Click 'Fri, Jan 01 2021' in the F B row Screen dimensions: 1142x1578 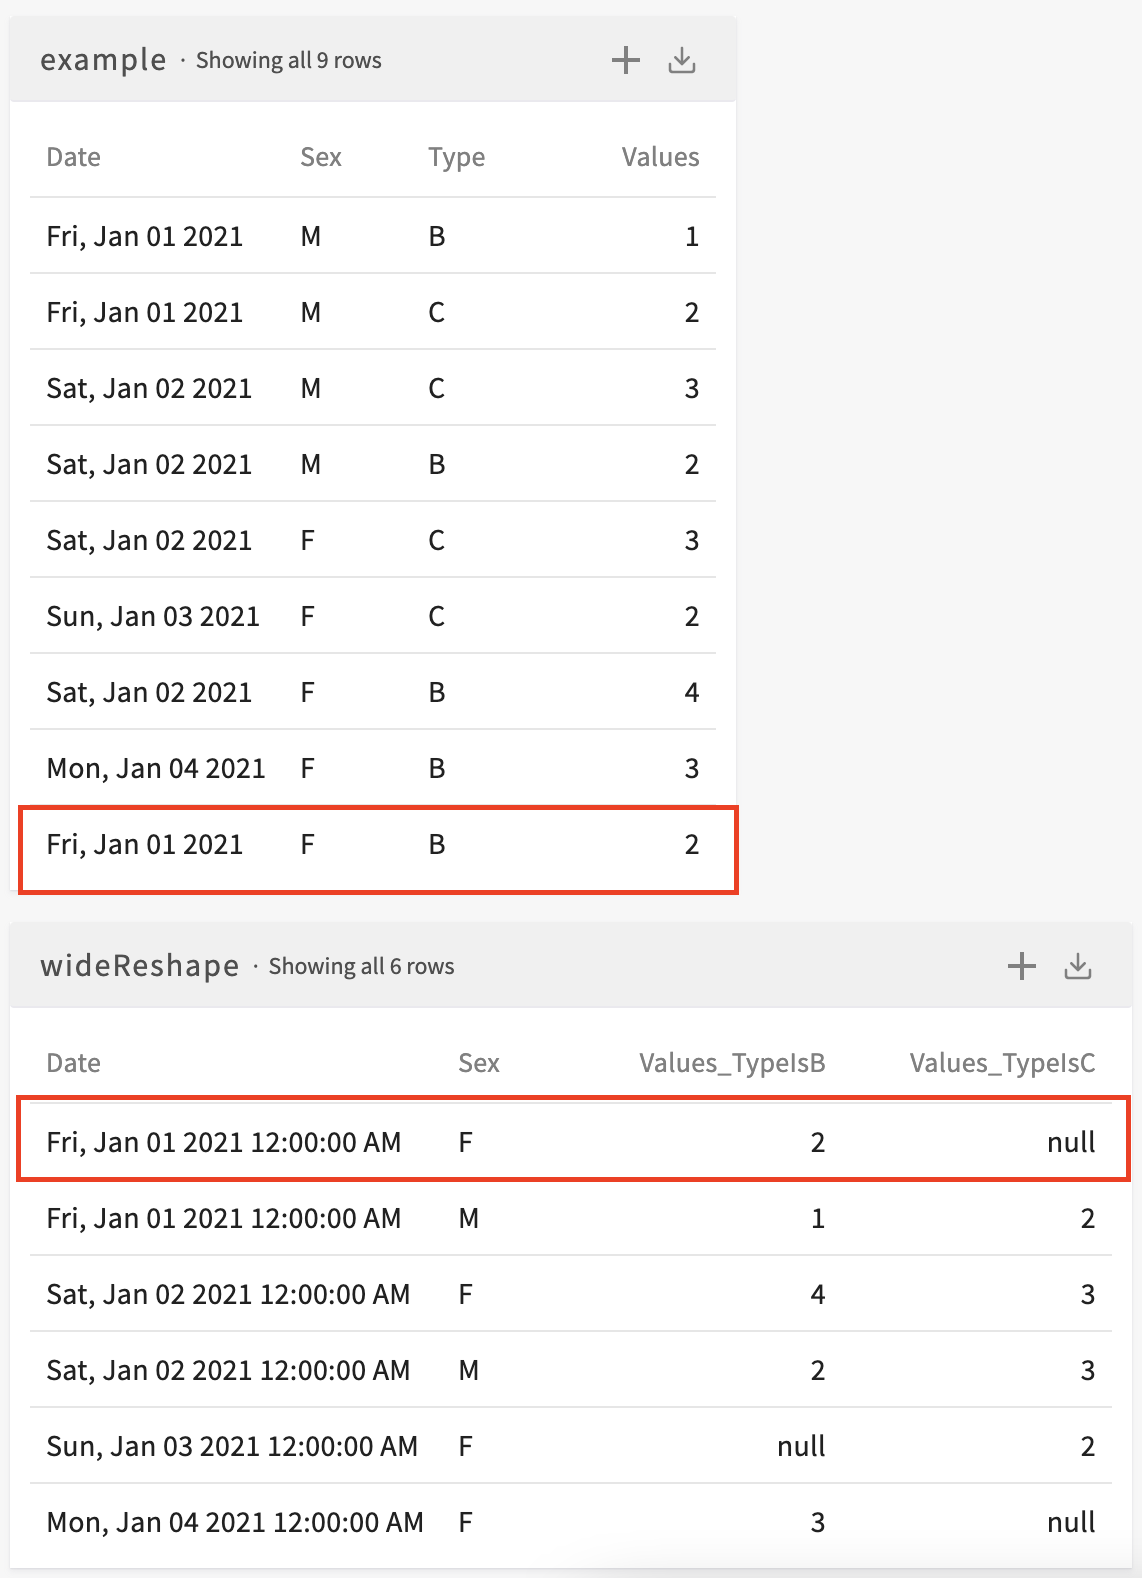pos(145,845)
